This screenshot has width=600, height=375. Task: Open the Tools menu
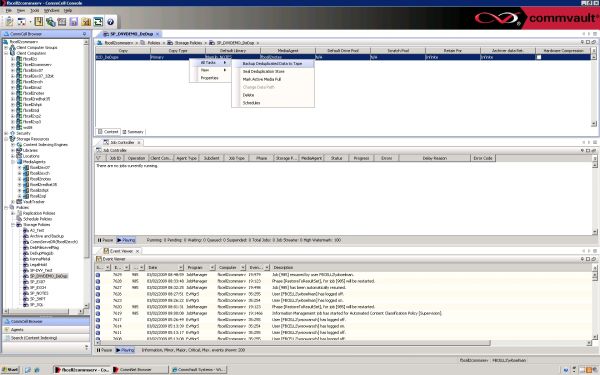click(35, 10)
